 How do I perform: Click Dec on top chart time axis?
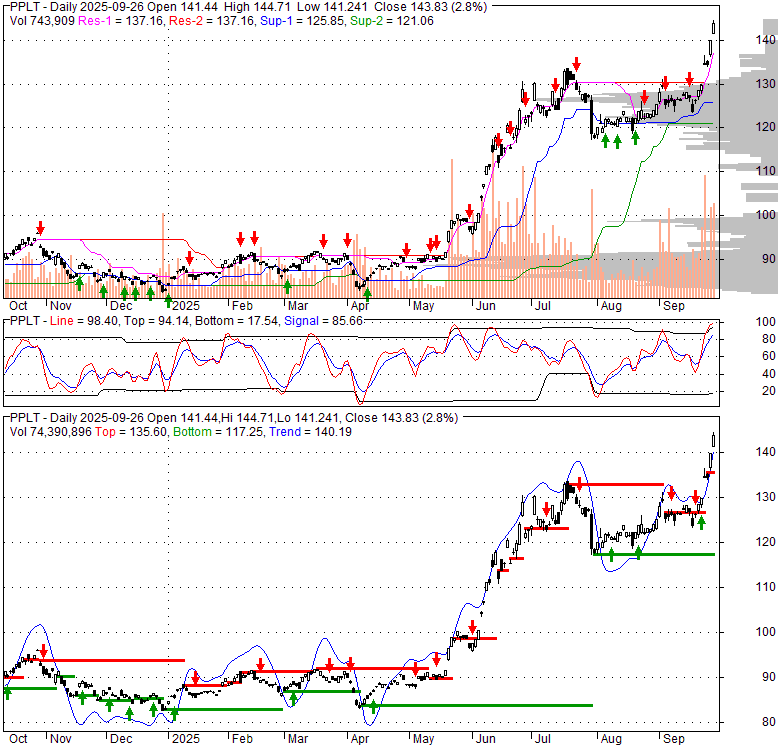coord(121,306)
